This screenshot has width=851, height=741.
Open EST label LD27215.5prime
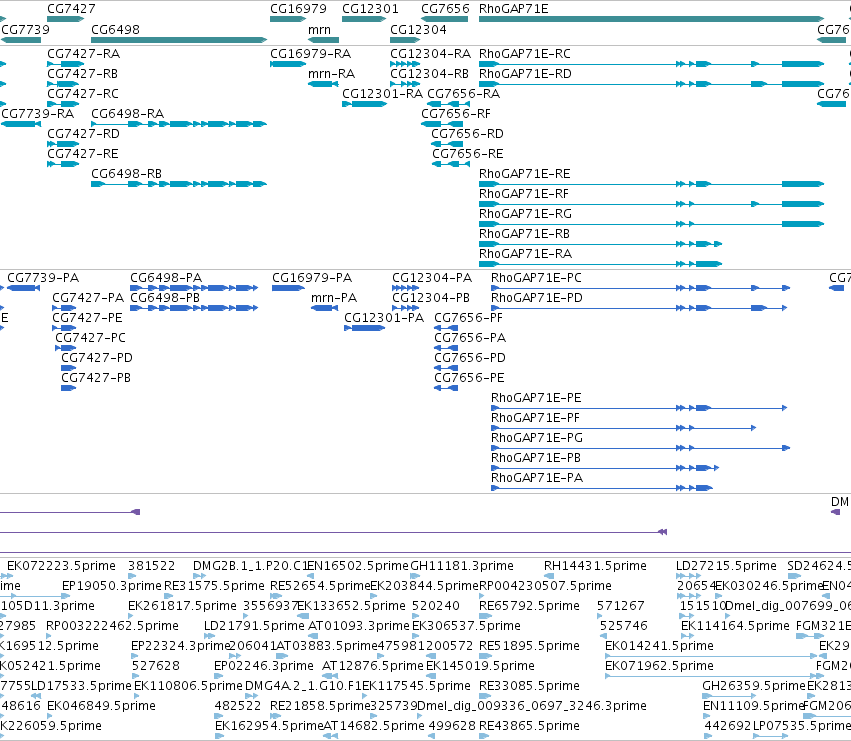726,566
